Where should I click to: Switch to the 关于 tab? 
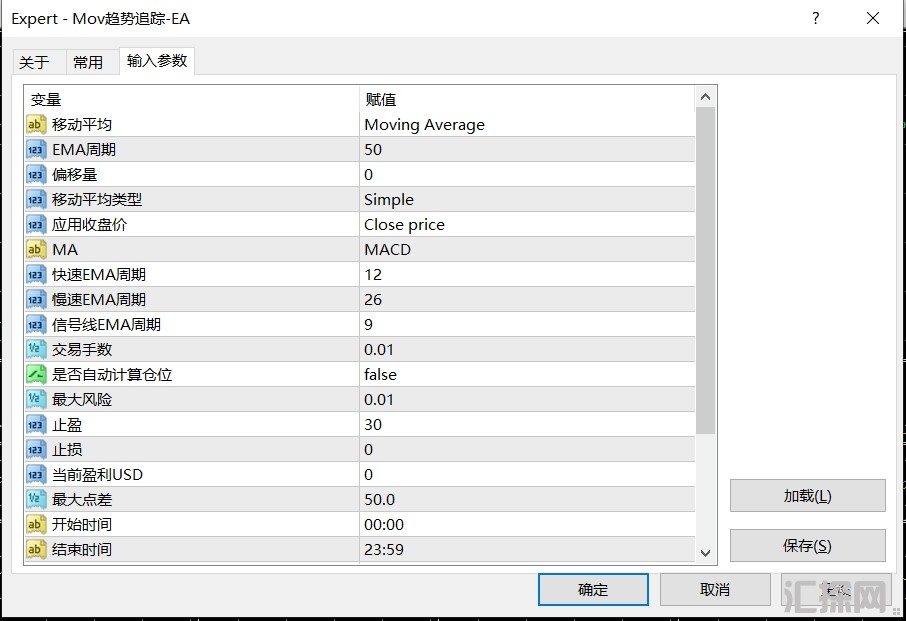(x=34, y=62)
